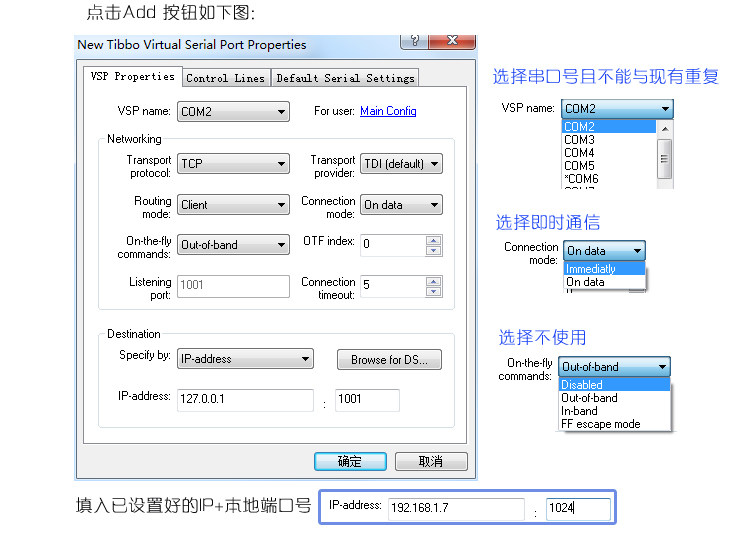The height and width of the screenshot is (534, 750).
Task: Increase the Connection timeout value
Action: (x=433, y=281)
